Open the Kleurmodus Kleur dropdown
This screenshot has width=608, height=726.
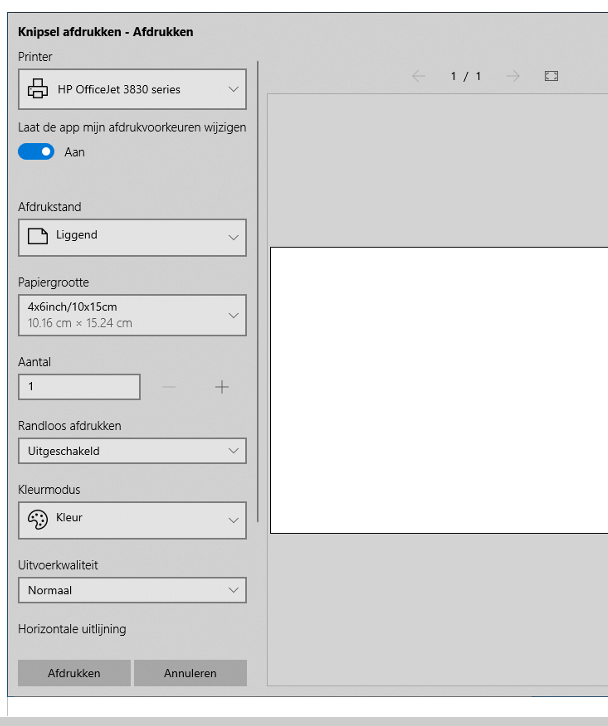(132, 520)
